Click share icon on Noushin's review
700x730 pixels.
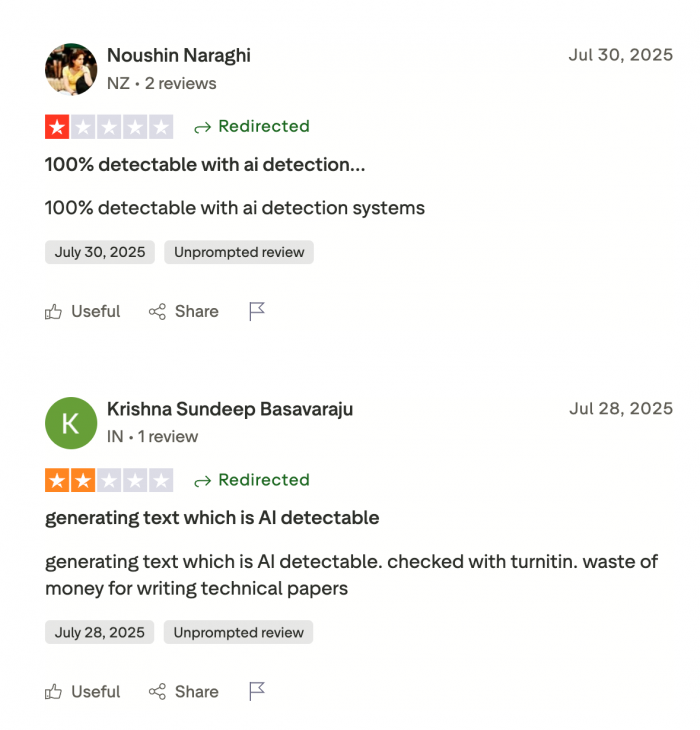[157, 312]
